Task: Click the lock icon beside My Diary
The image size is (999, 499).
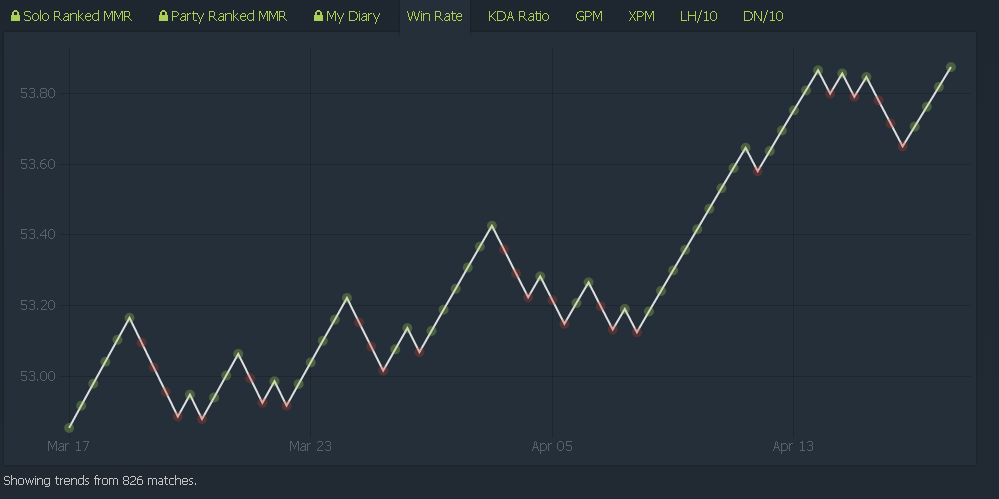Action: pos(319,16)
